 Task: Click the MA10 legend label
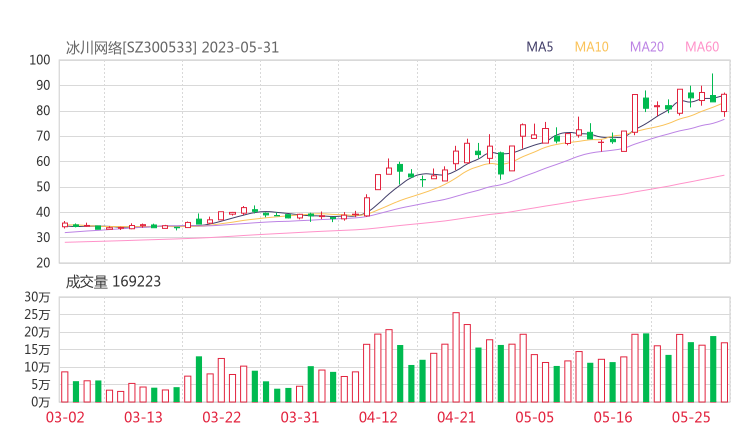pyautogui.click(x=591, y=47)
